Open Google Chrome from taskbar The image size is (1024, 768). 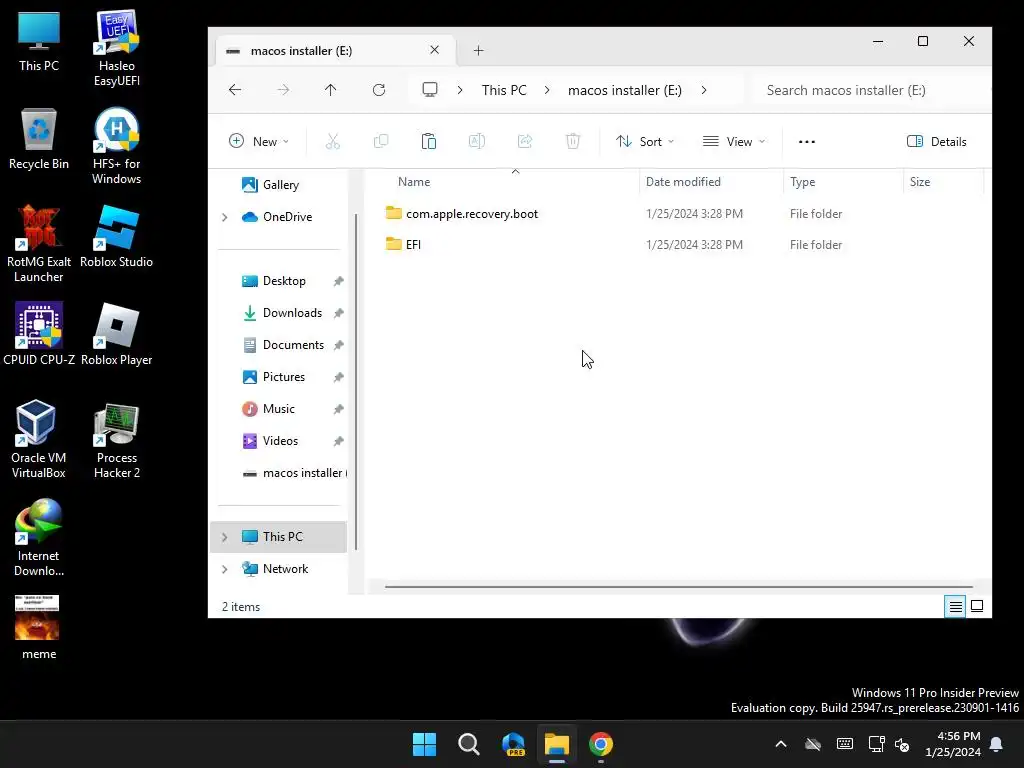pyautogui.click(x=601, y=744)
